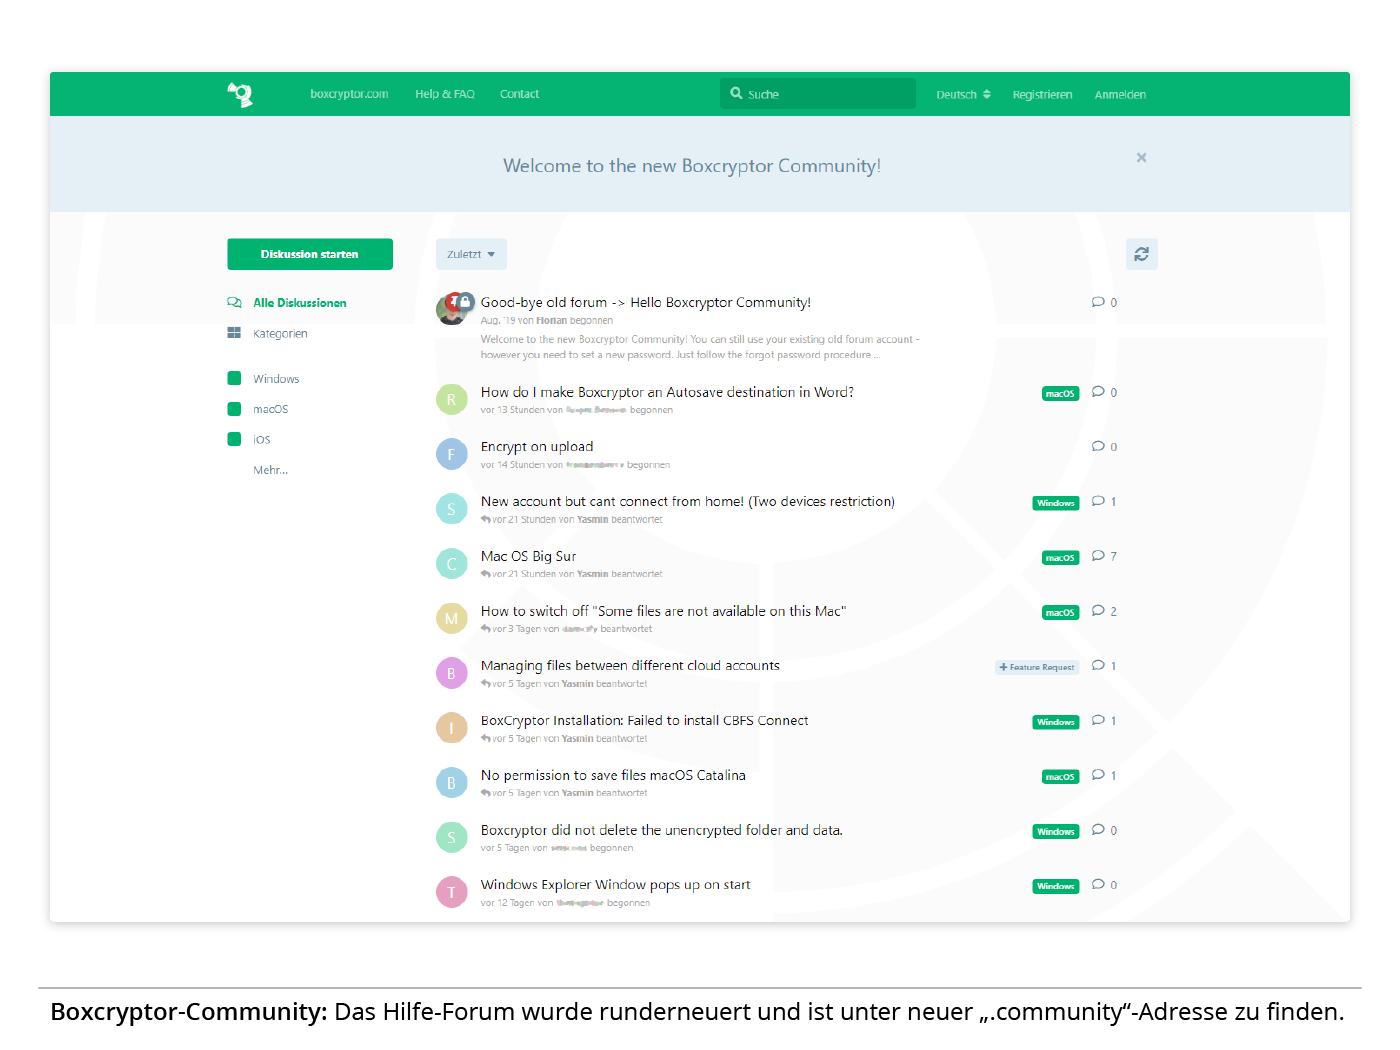Click the green macOS tag square in sidebar
This screenshot has width=1400, height=1050.
pos(234,409)
